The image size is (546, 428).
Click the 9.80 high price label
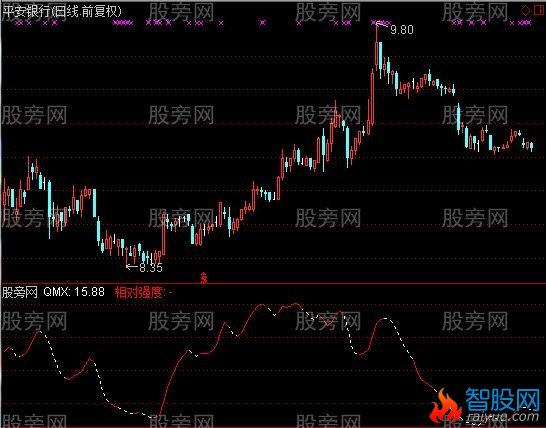pos(401,30)
